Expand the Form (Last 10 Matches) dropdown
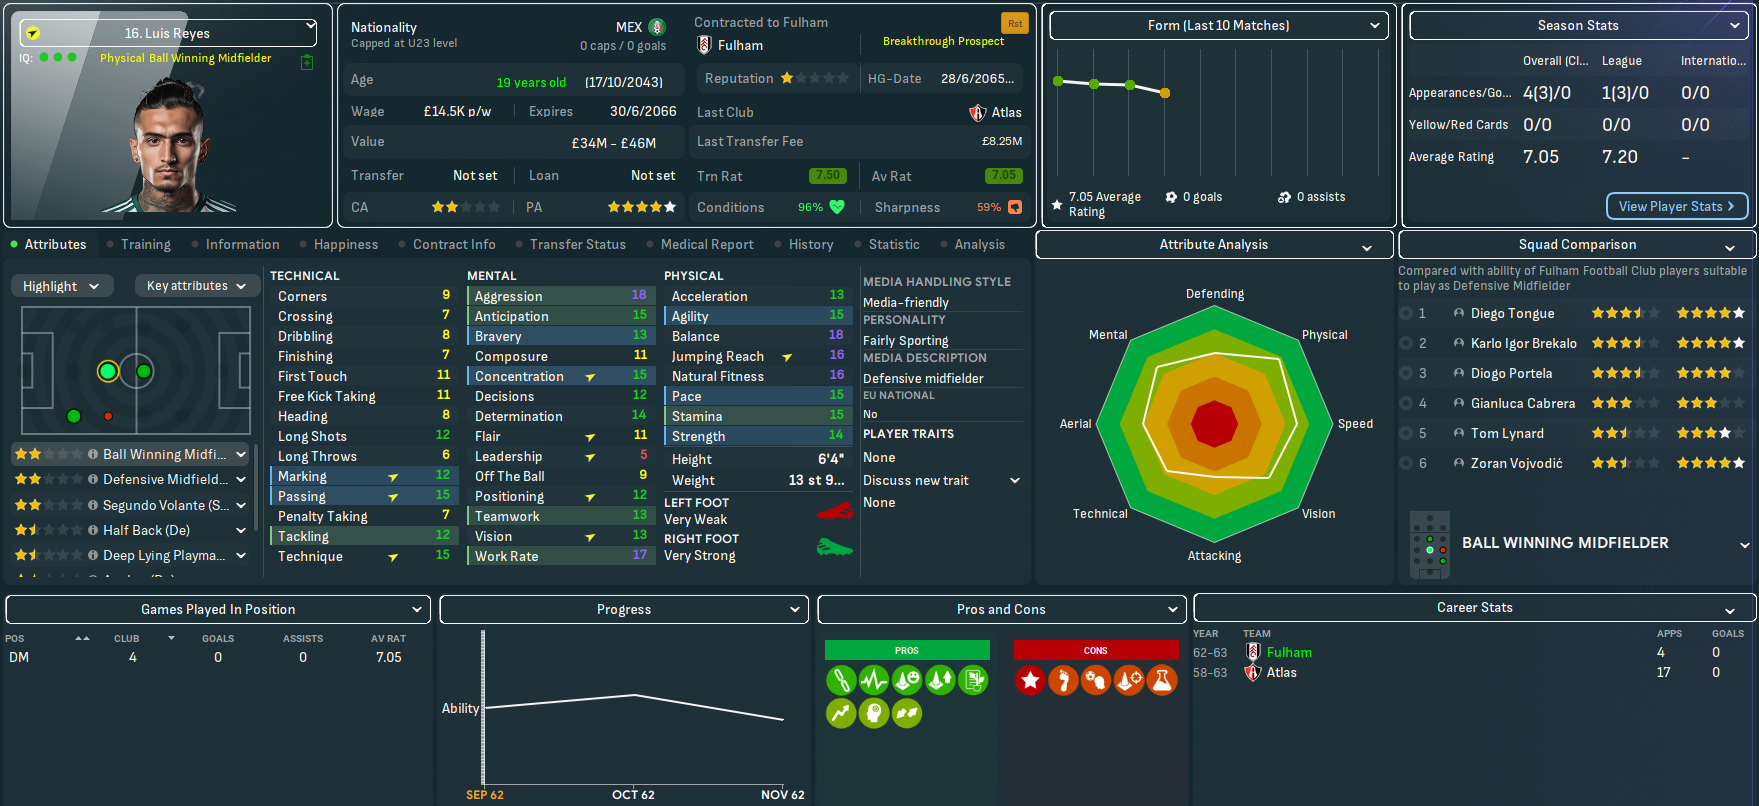 tap(1218, 26)
